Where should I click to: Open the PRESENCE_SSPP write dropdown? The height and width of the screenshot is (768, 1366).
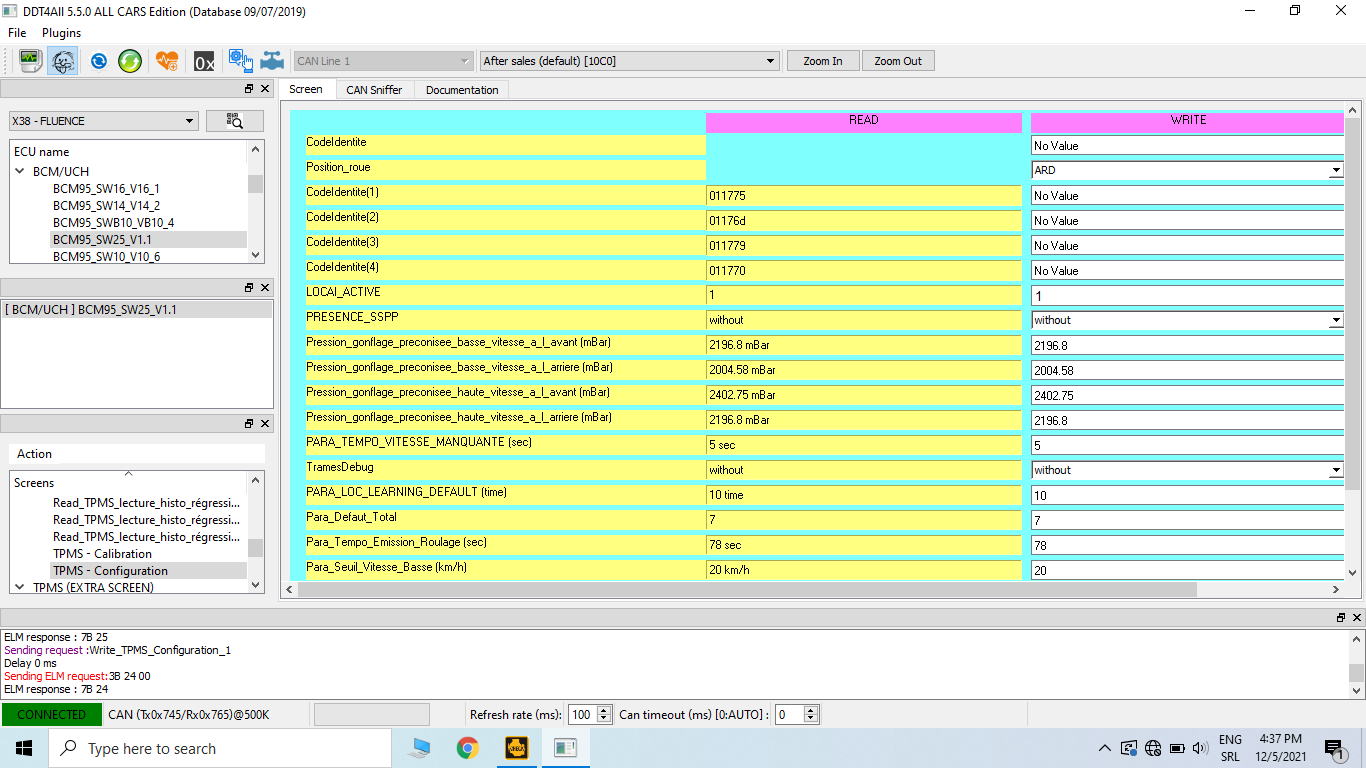pyautogui.click(x=1336, y=321)
